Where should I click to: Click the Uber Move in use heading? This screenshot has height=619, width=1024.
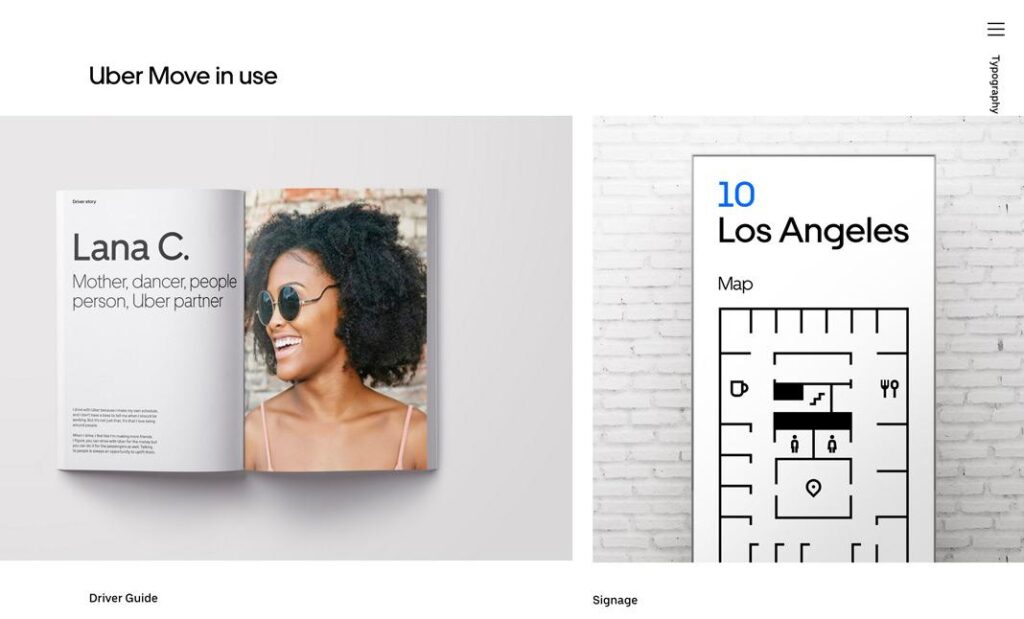click(183, 76)
